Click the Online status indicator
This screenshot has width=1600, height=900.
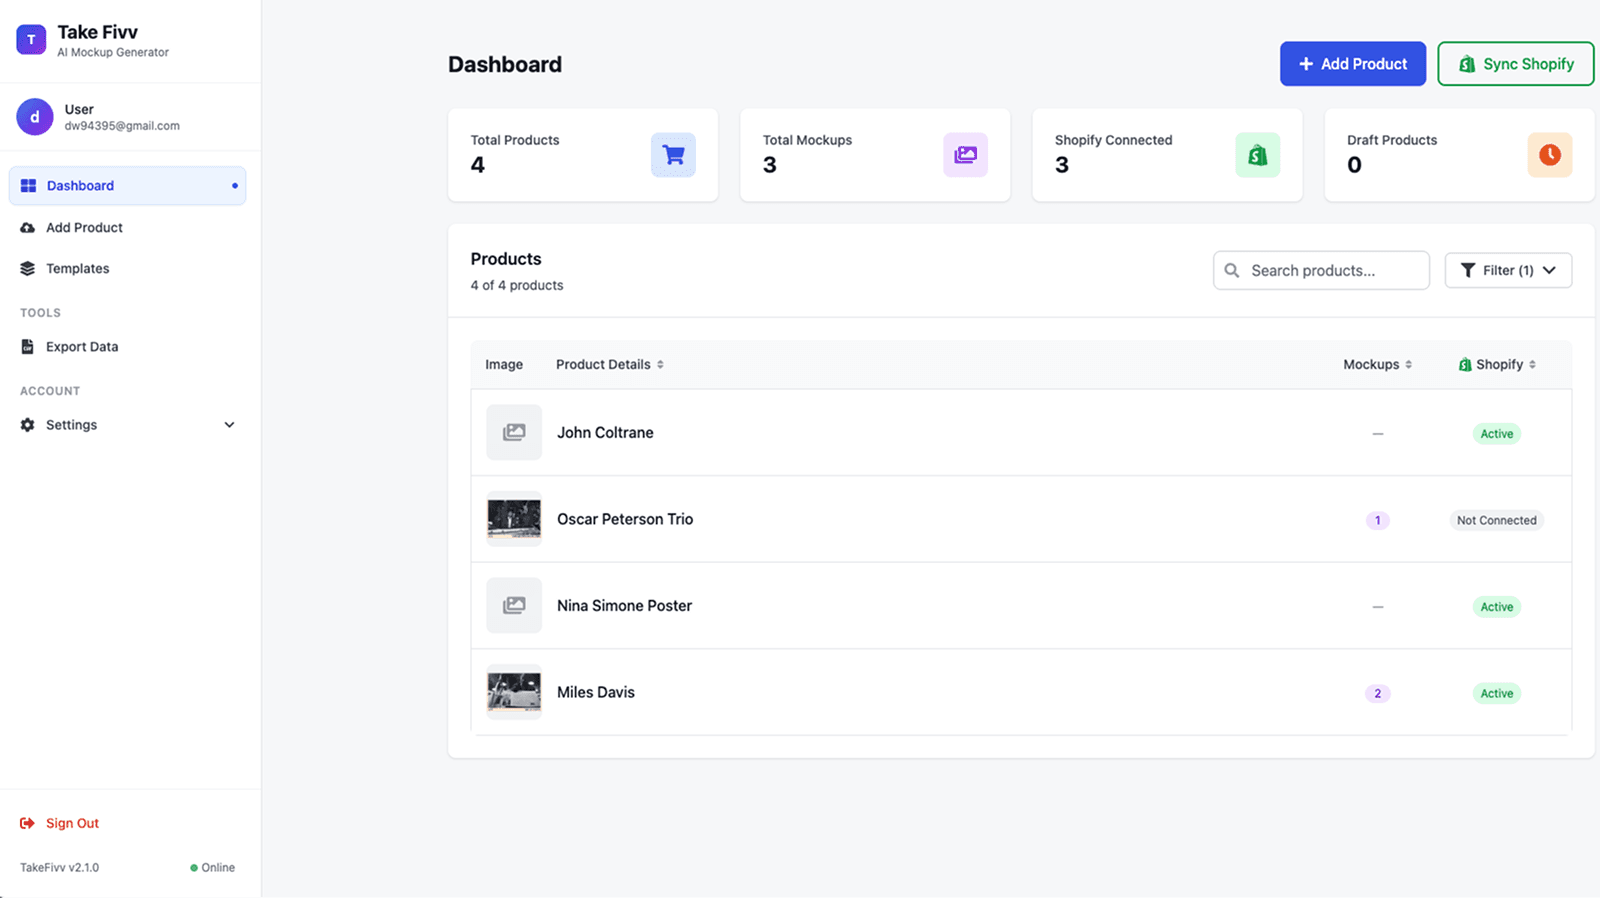pos(212,868)
